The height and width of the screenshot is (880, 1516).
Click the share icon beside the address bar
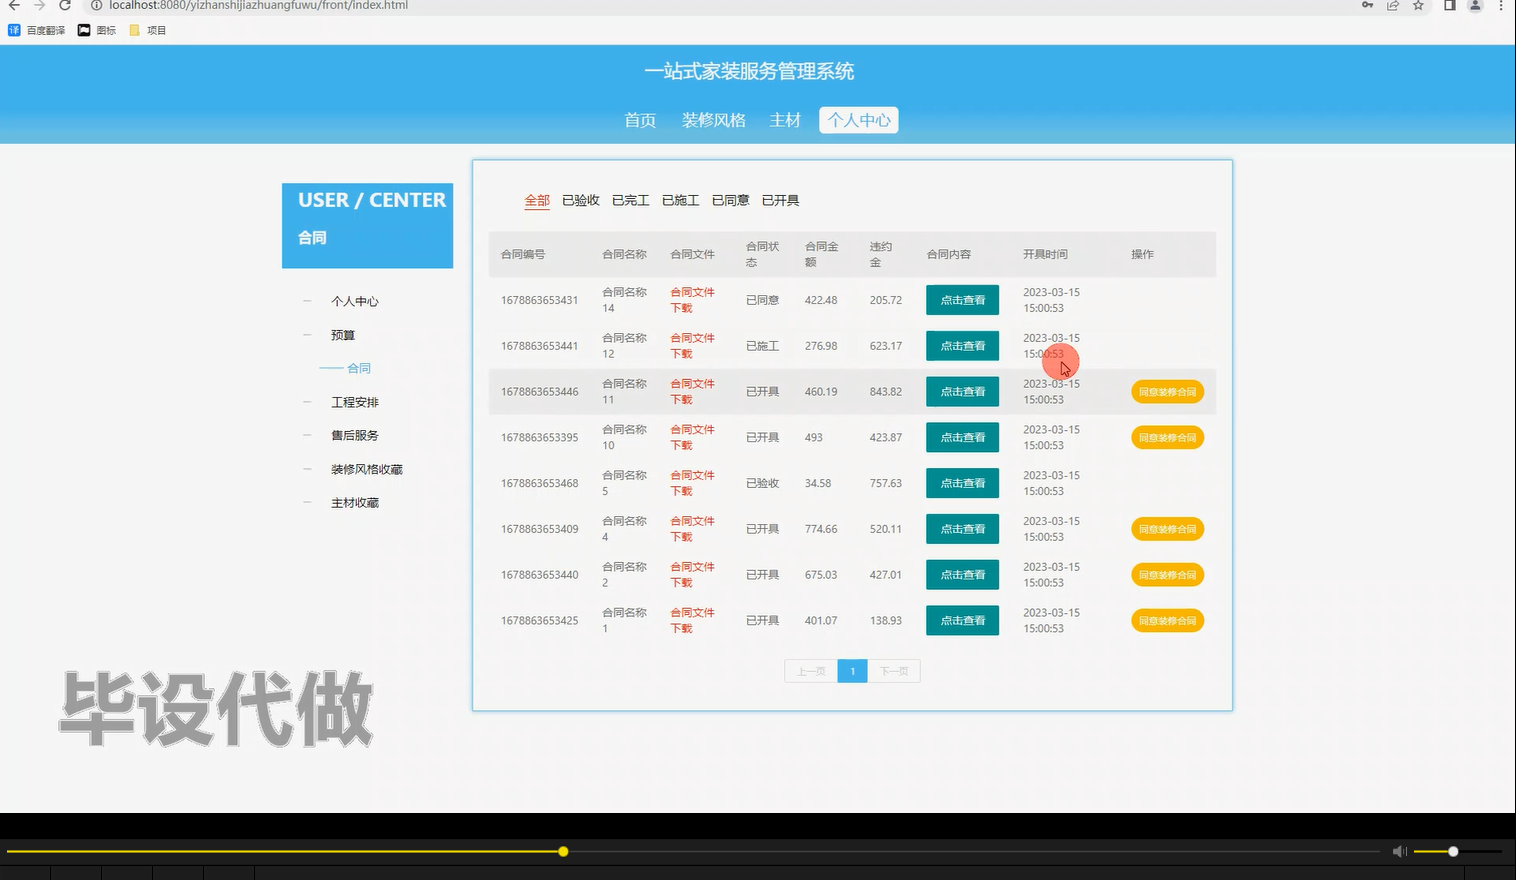pyautogui.click(x=1392, y=6)
